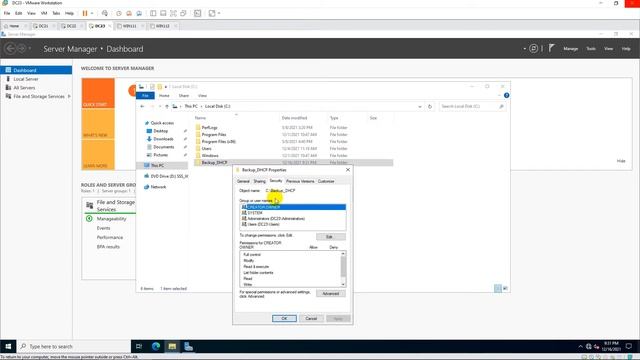640x360 pixels.
Task: Show hidden system tray icons
Action: point(580,347)
